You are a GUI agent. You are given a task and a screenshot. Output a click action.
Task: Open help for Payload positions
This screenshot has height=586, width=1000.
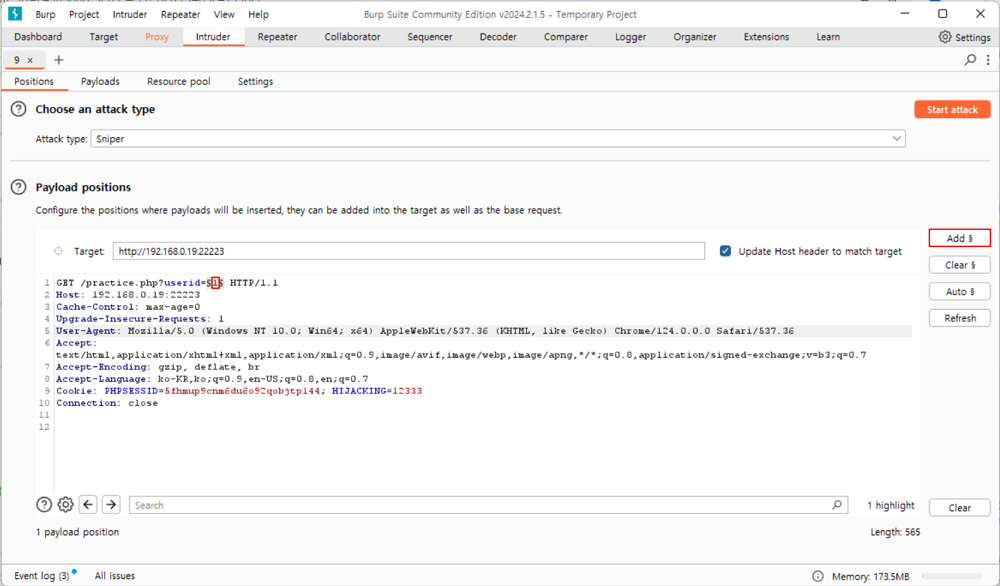(18, 187)
